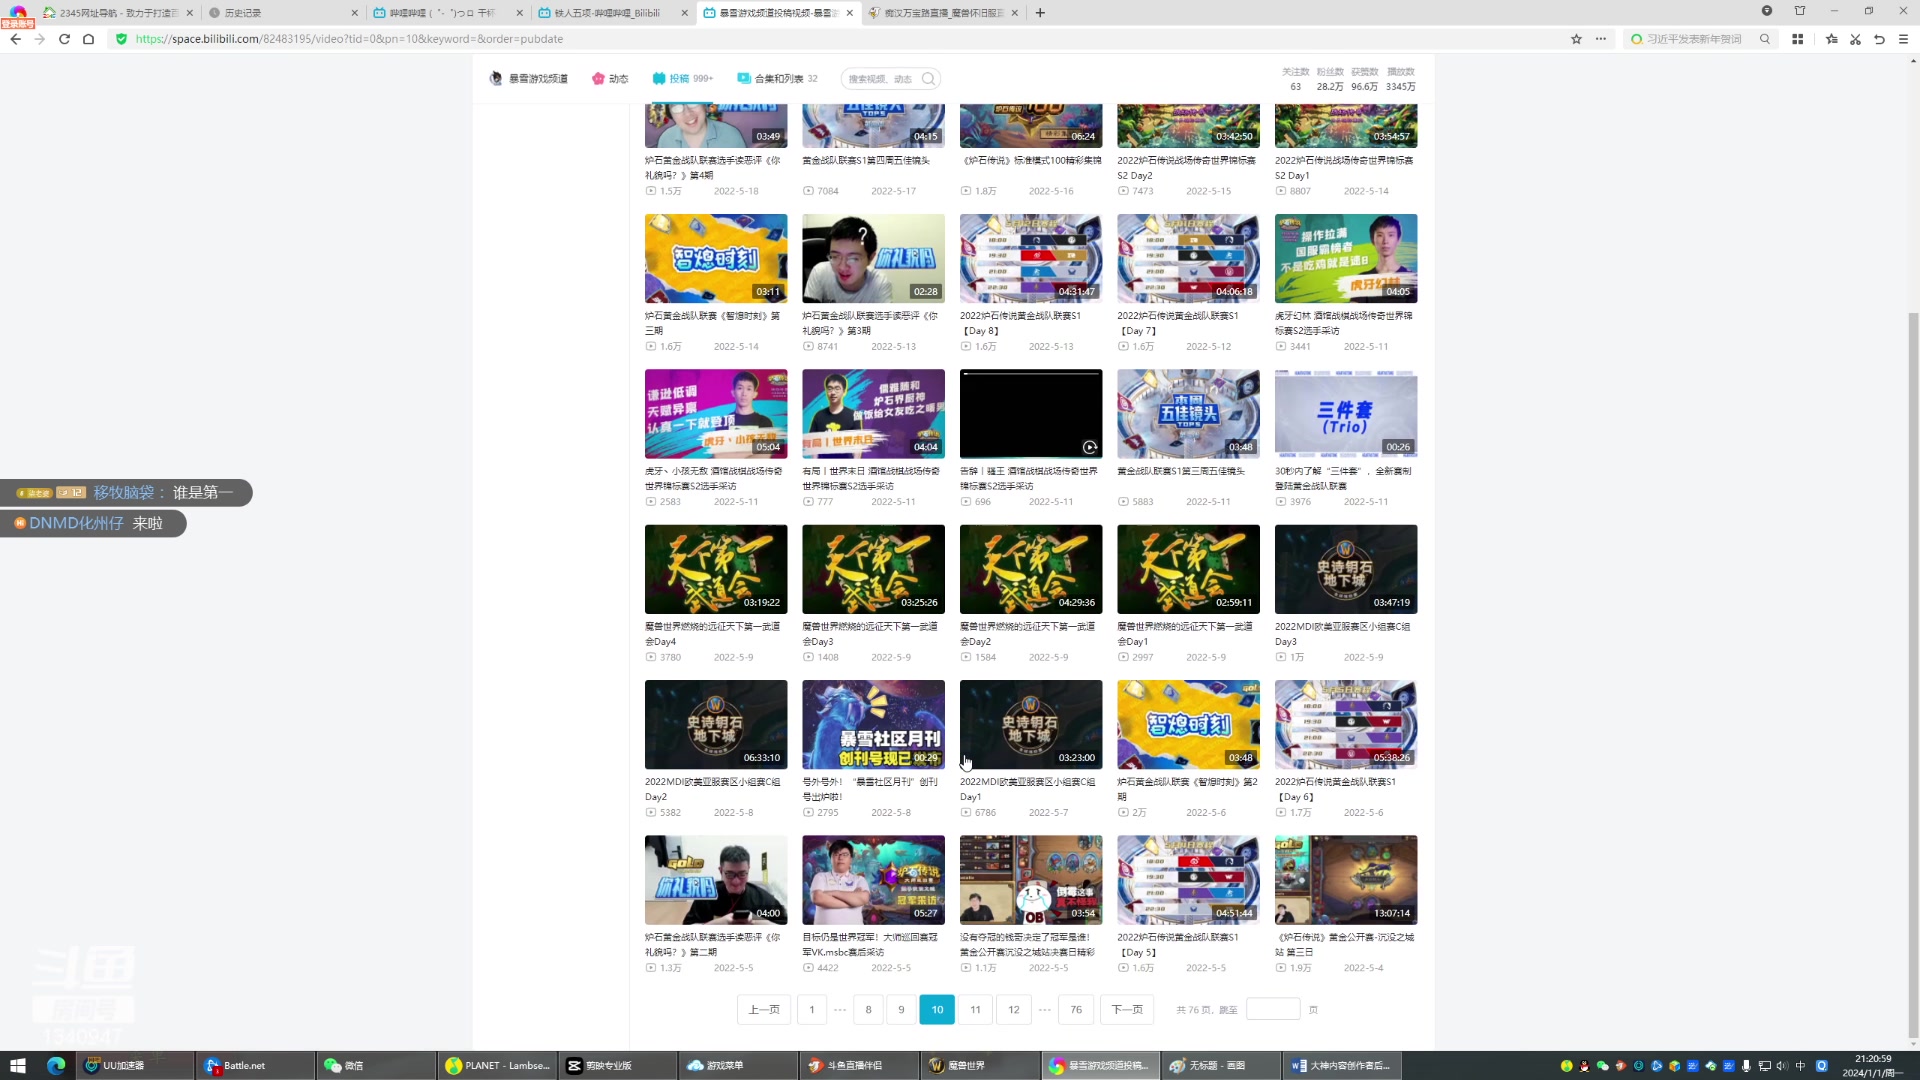This screenshot has width=1920, height=1080.
Task: Reload the page with the refresh icon
Action: 64,39
